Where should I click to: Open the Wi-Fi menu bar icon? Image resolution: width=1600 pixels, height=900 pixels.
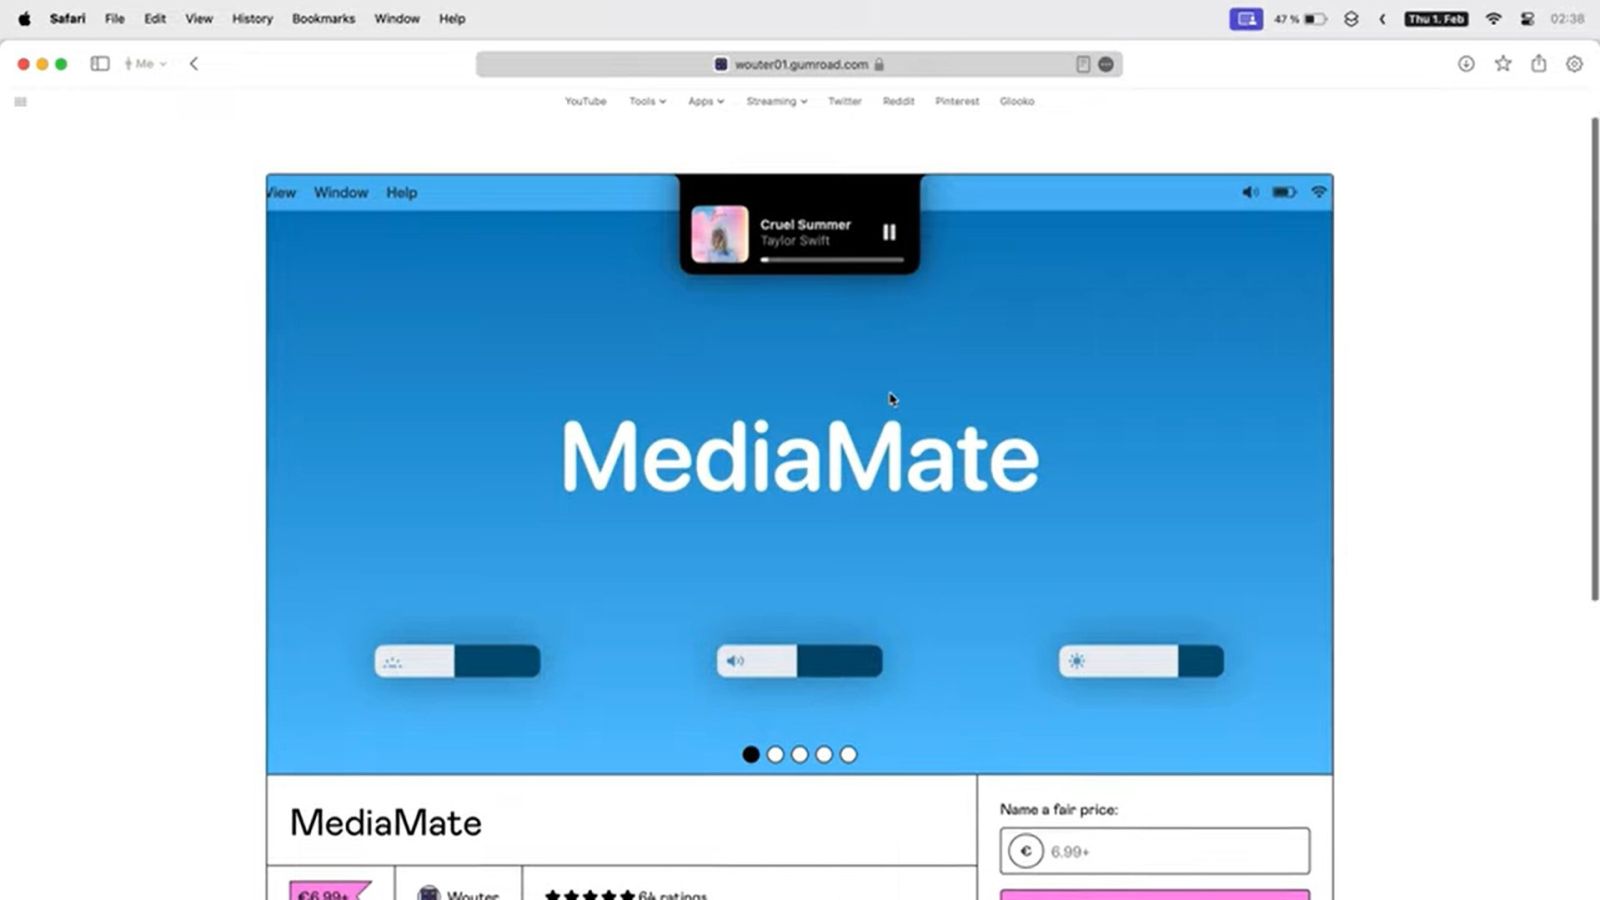coord(1494,19)
